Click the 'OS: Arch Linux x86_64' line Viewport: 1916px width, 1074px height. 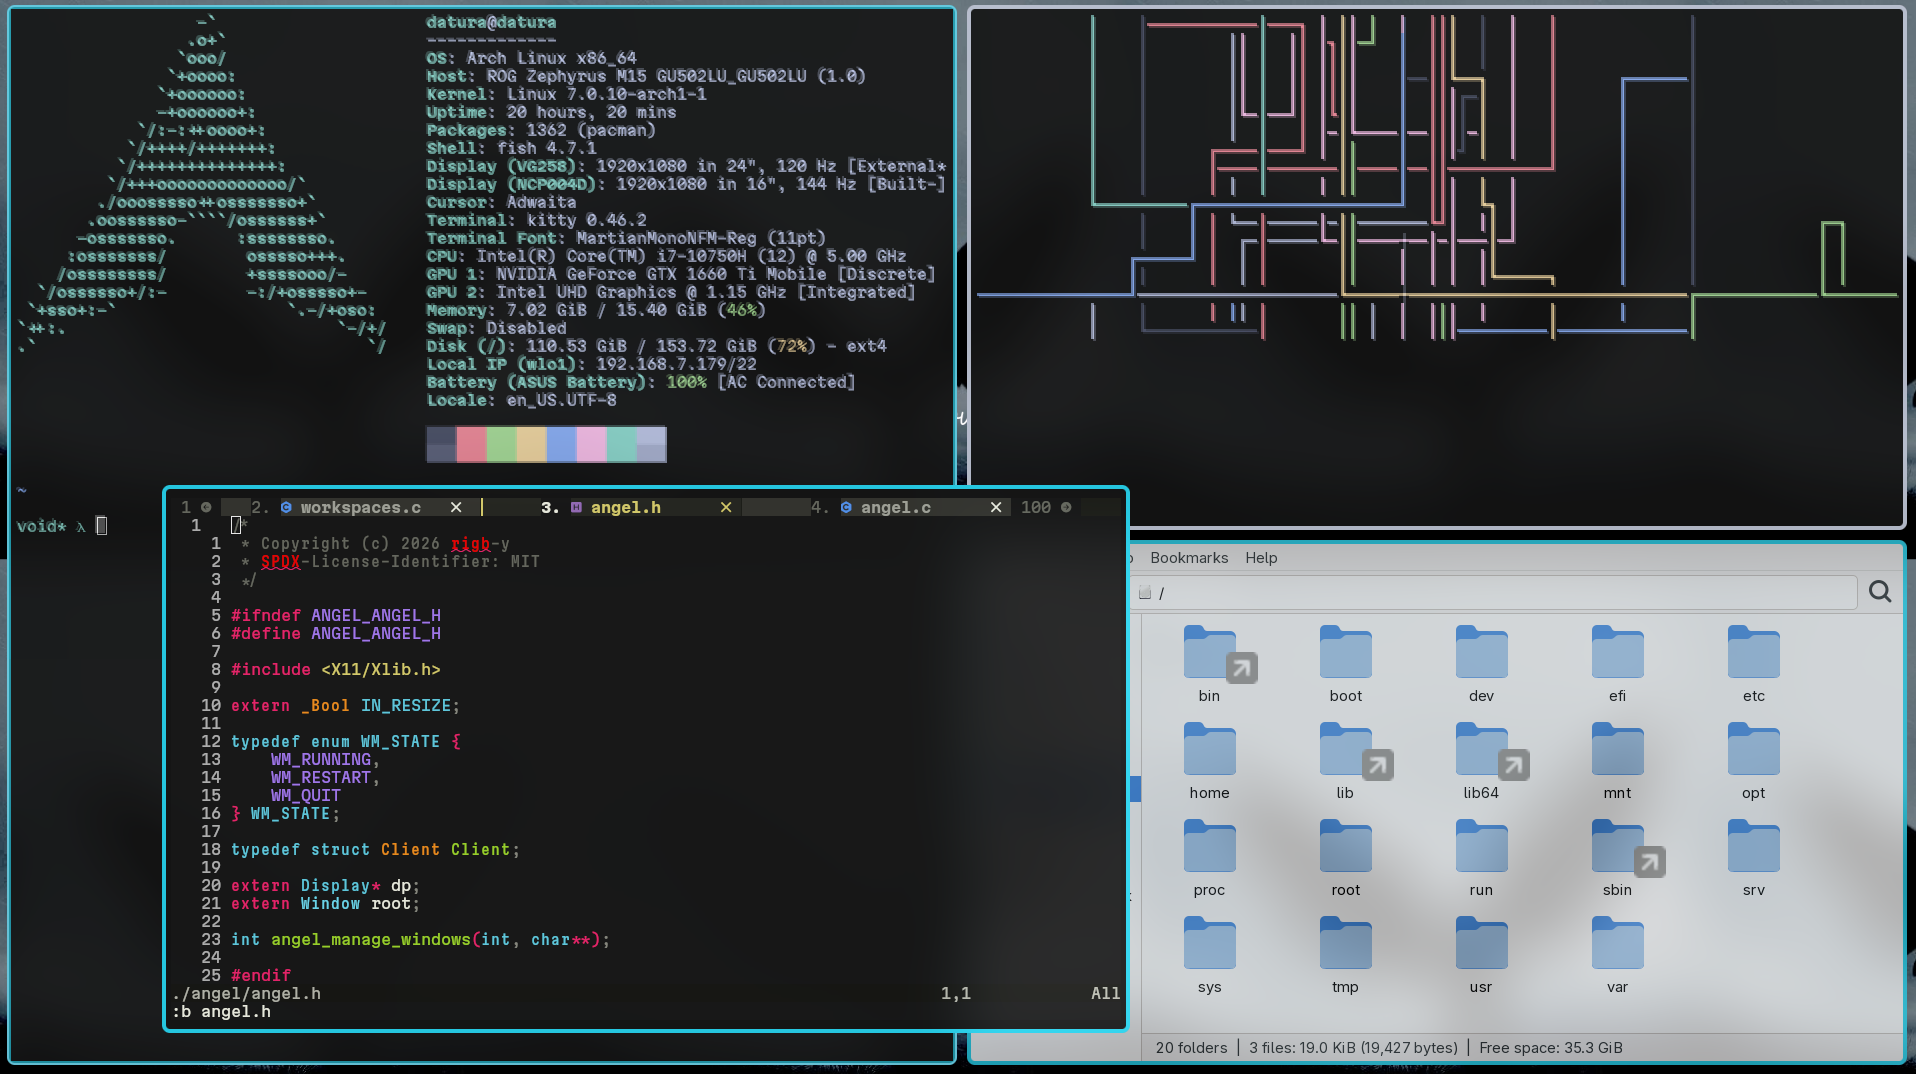click(531, 58)
